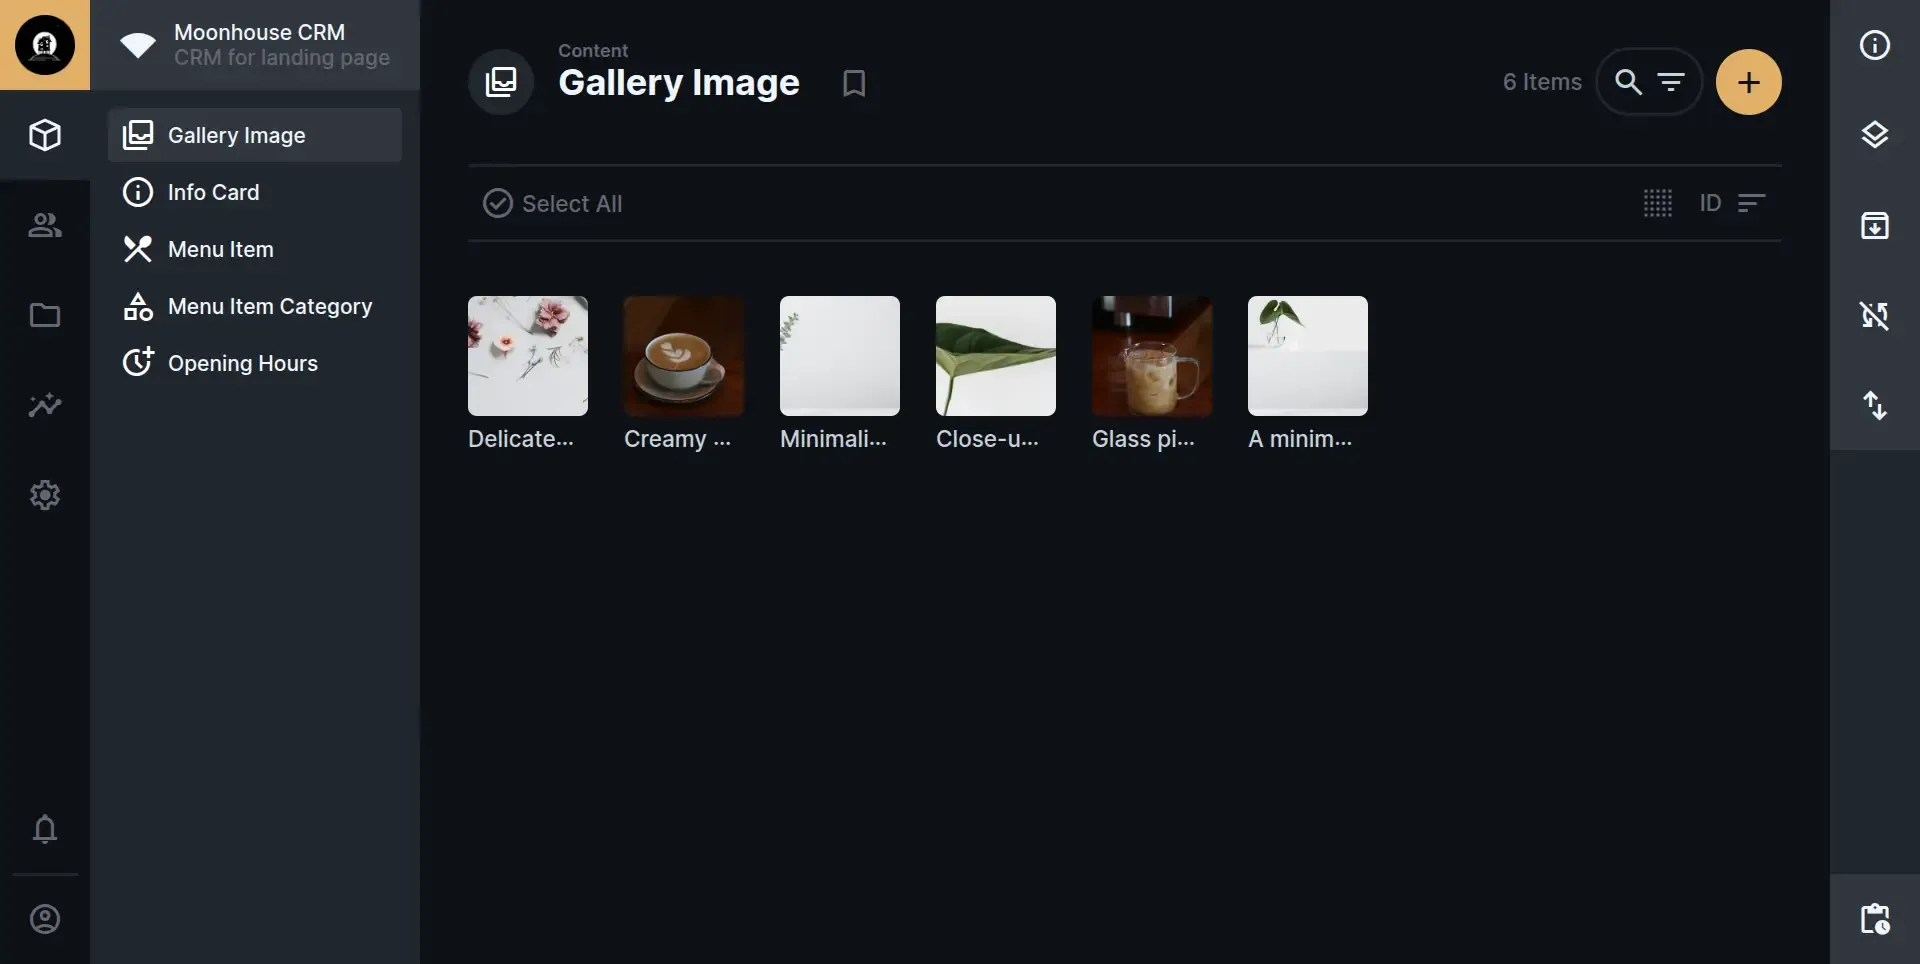The height and width of the screenshot is (964, 1920).
Task: Open Menu Item collection
Action: [x=220, y=249]
